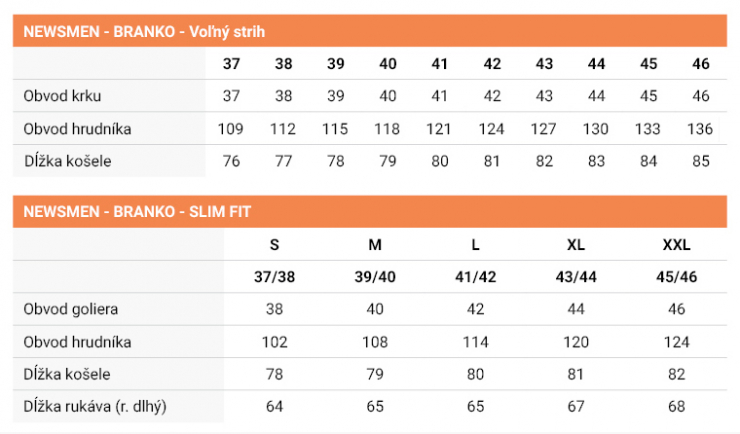
Task: Click shirt length value 85
Action: [700, 161]
